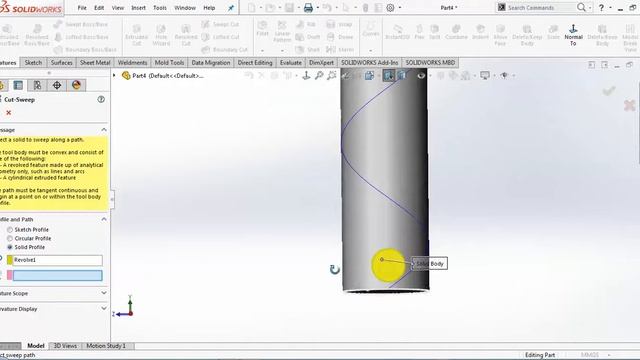The width and height of the screenshot is (640, 360).
Task: Cancel Cut-Sweep with the red X
Action: coord(9,112)
